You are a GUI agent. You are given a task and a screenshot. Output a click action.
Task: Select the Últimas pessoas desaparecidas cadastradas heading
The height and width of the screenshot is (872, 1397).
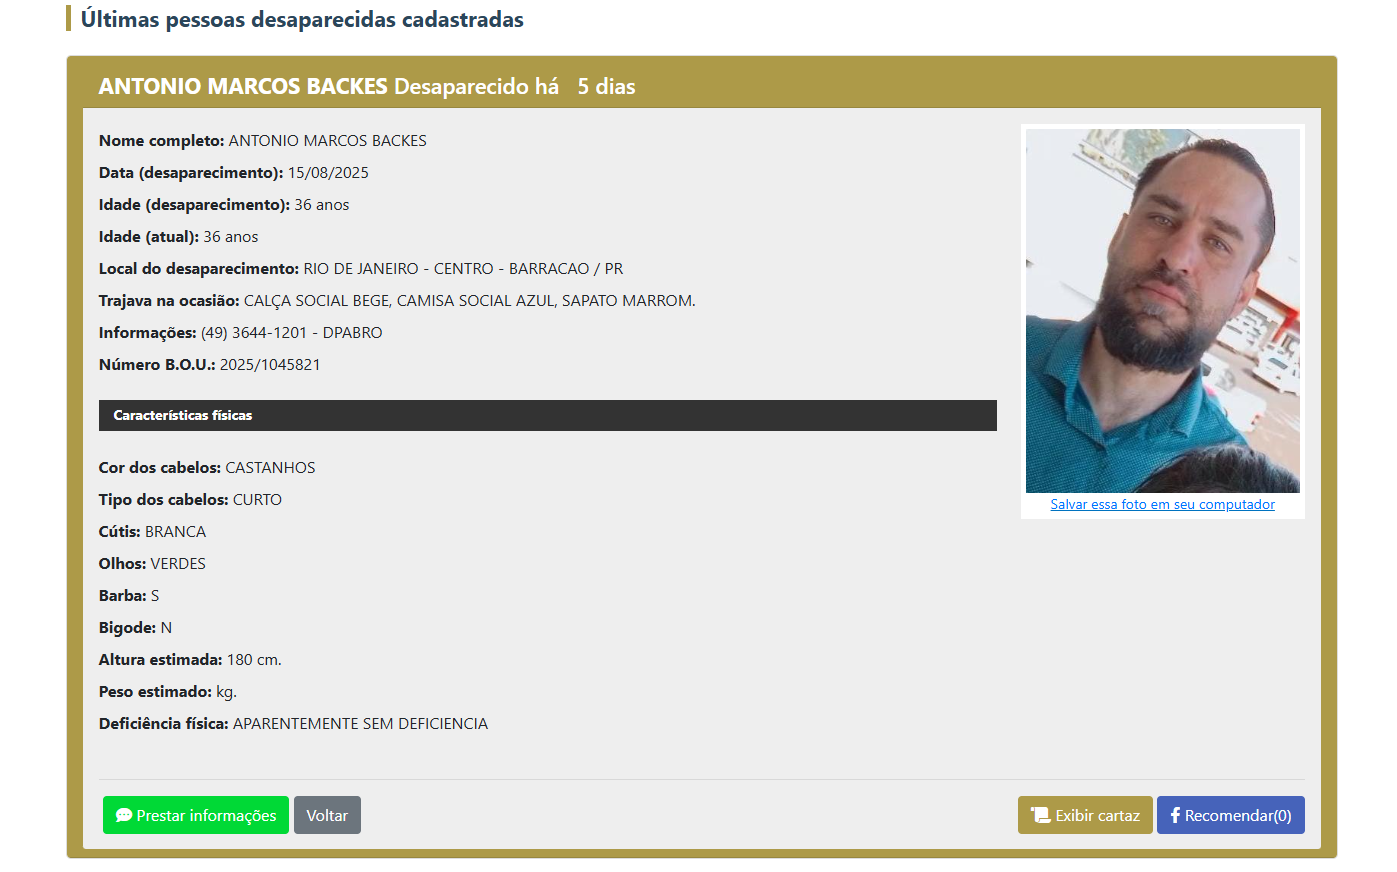302,19
